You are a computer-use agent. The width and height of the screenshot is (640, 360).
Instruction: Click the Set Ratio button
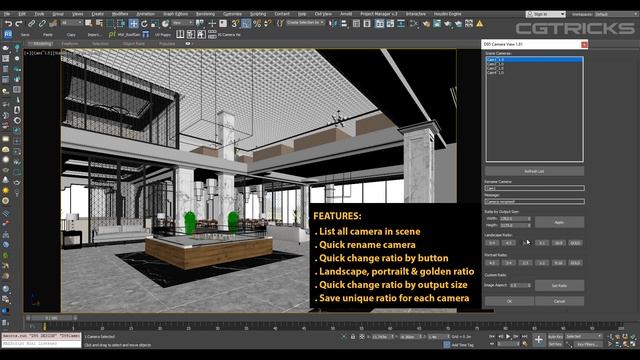click(x=559, y=285)
